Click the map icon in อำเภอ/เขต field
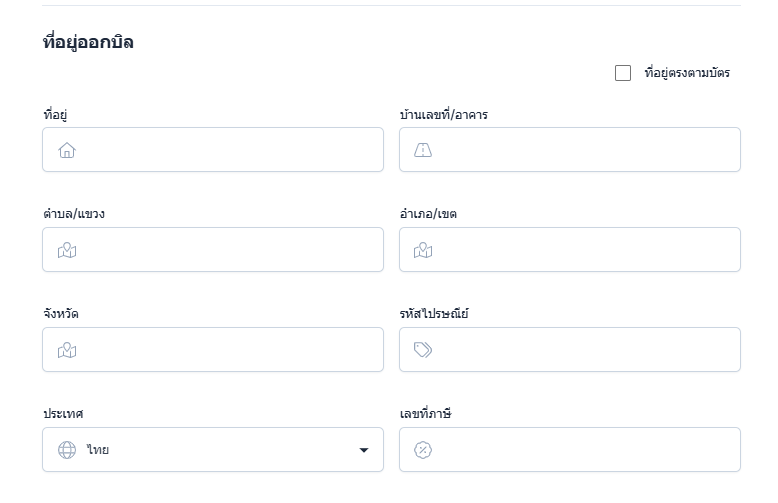Viewport: 778px width, 503px height. point(423,250)
